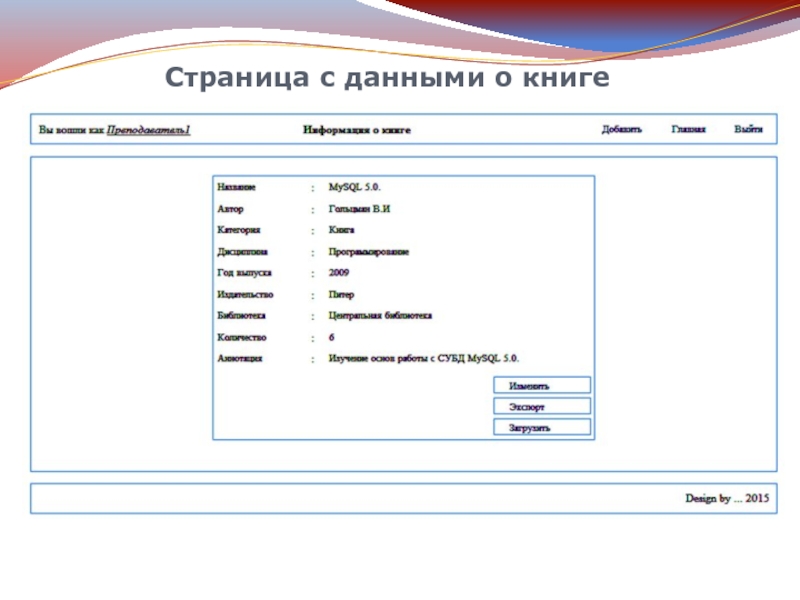Click the Издательство field label
This screenshot has height=600, width=800.
[x=245, y=295]
